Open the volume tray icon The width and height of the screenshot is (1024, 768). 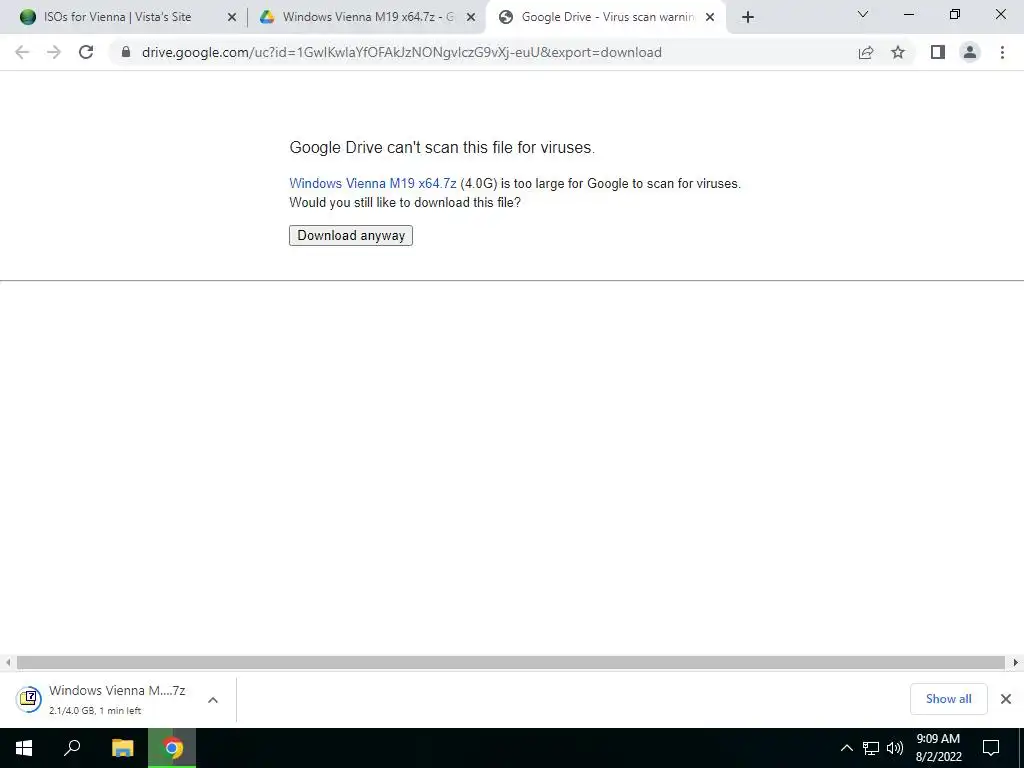[895, 748]
